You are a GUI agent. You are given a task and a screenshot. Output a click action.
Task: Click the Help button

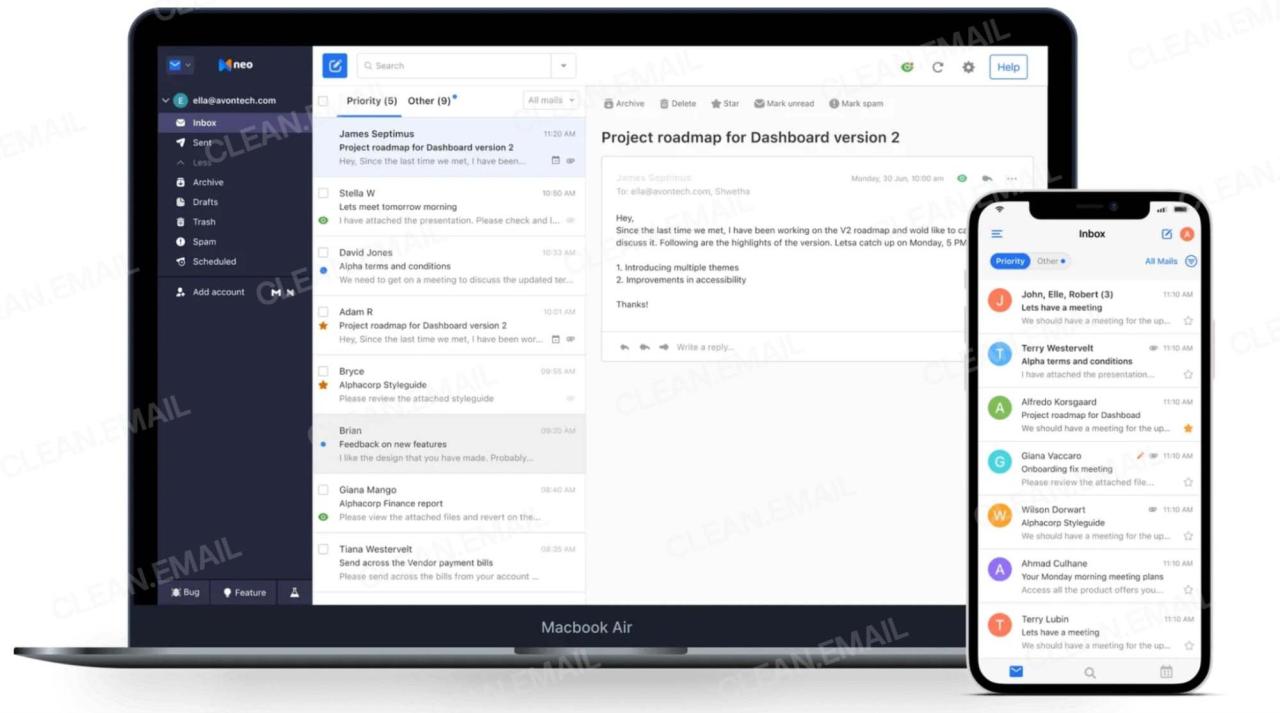[1008, 67]
